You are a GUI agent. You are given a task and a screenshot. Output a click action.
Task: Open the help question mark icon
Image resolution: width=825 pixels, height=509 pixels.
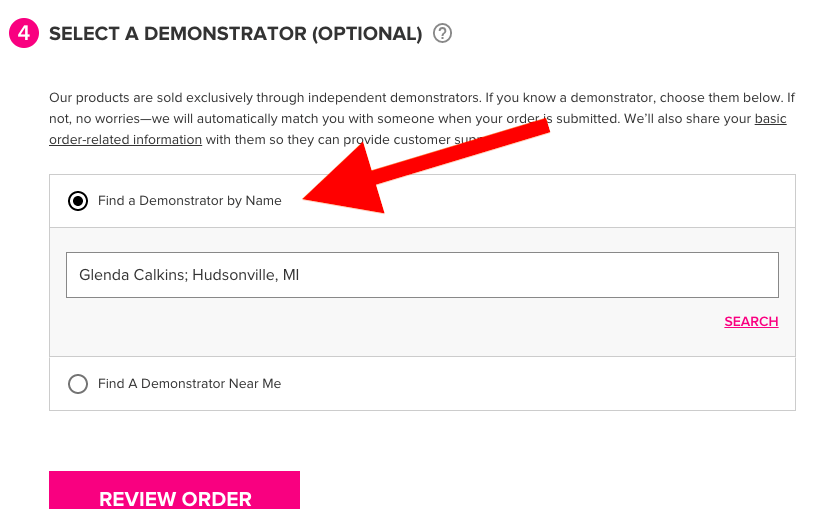click(x=442, y=33)
